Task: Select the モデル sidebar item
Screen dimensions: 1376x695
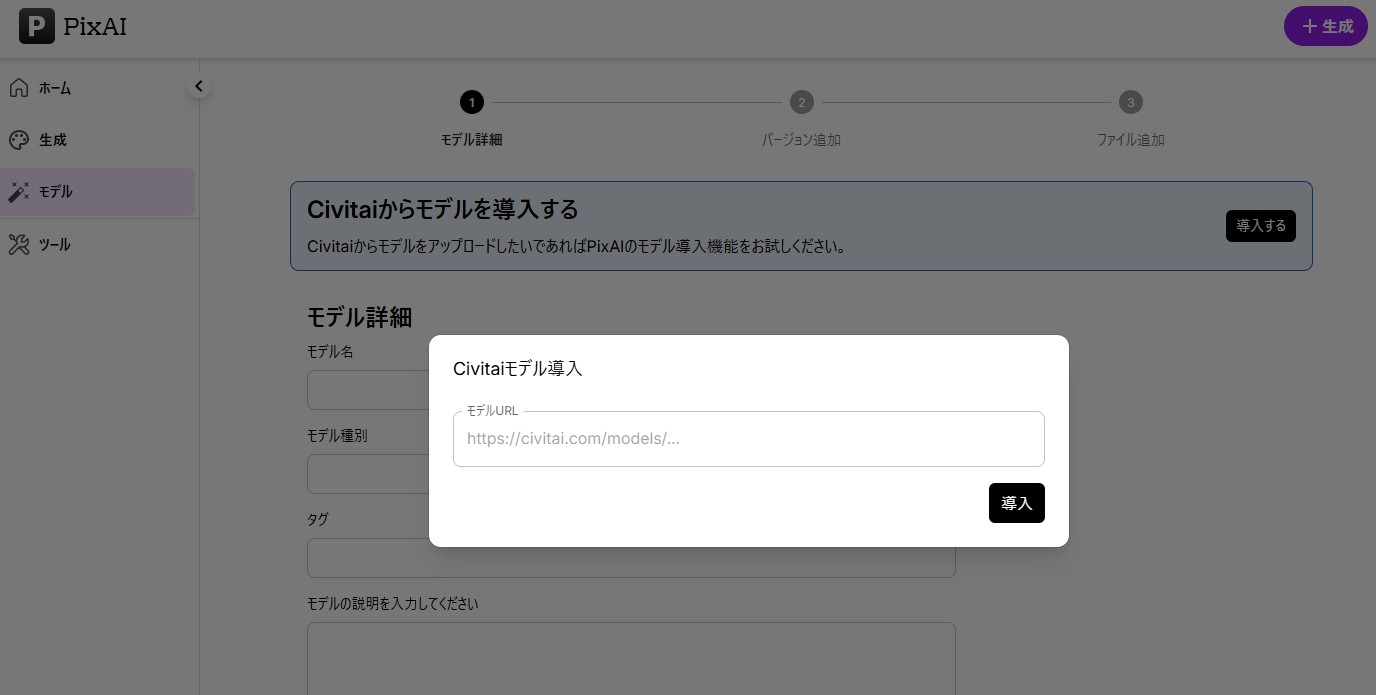Action: click(97, 192)
